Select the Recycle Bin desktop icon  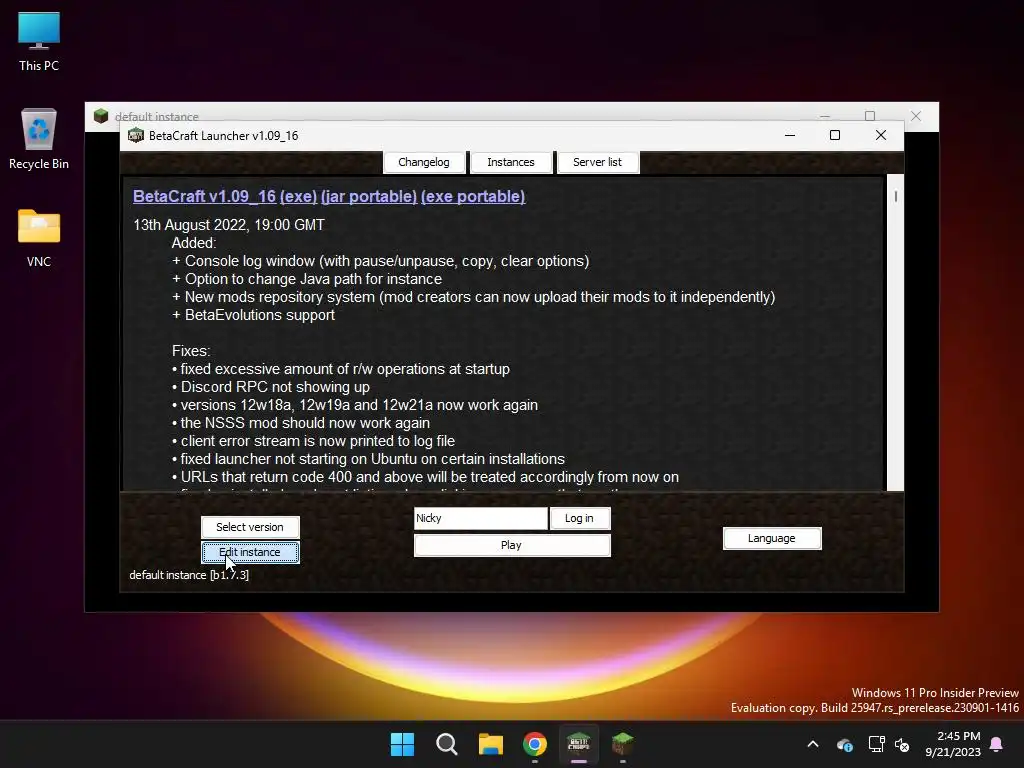pos(39,139)
